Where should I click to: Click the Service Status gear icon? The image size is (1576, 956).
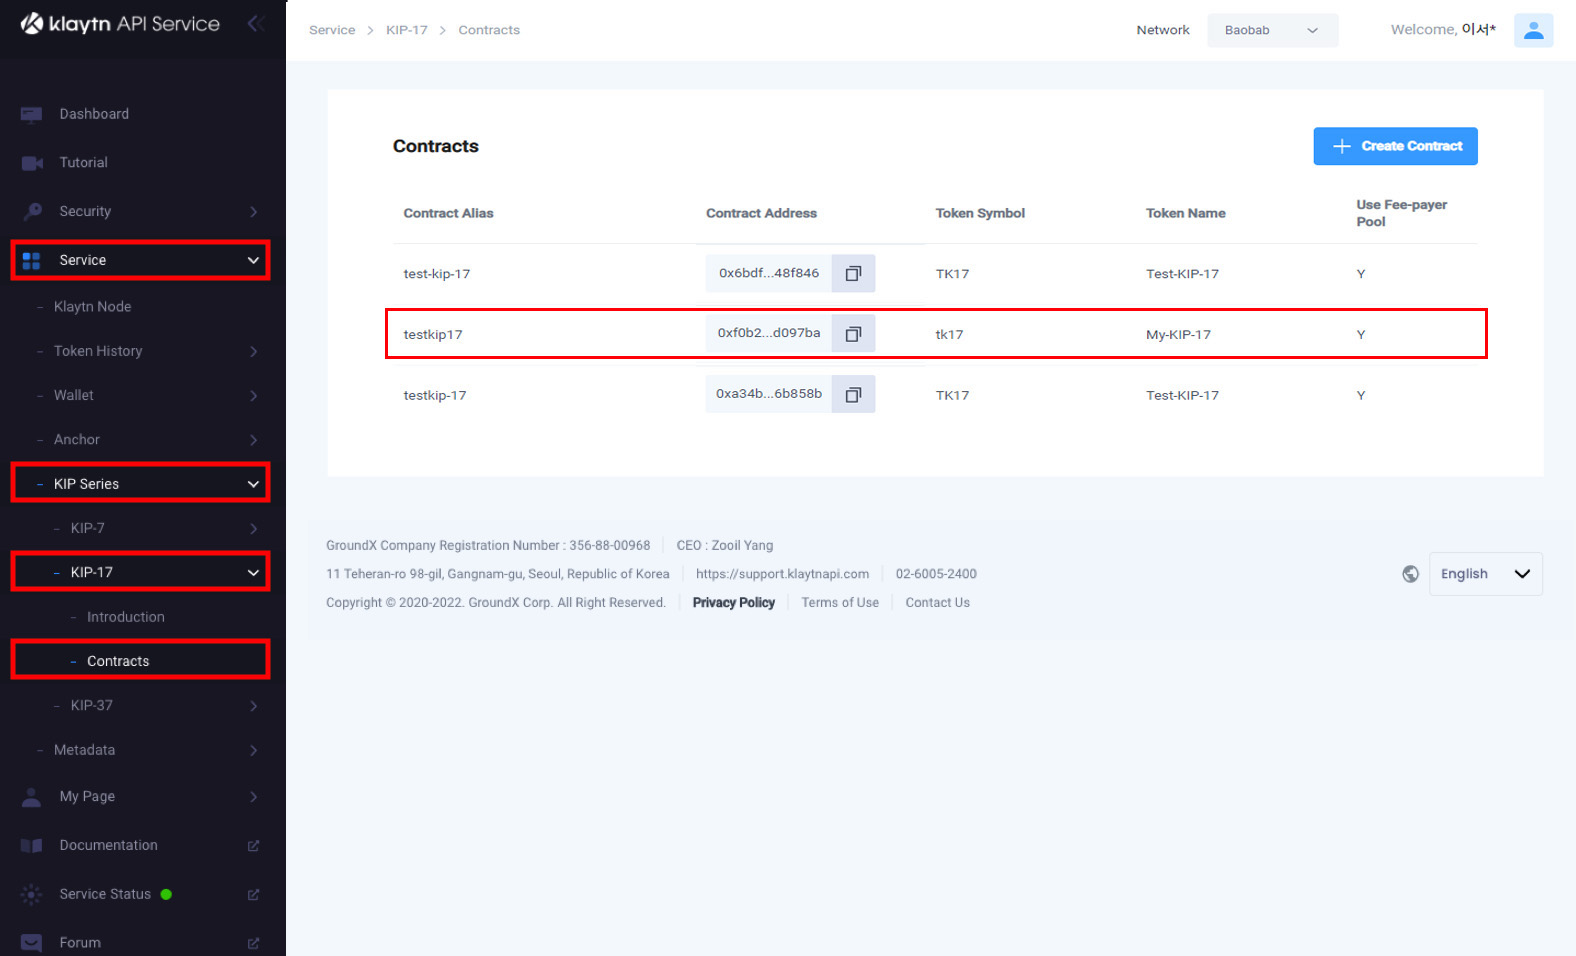(x=31, y=894)
